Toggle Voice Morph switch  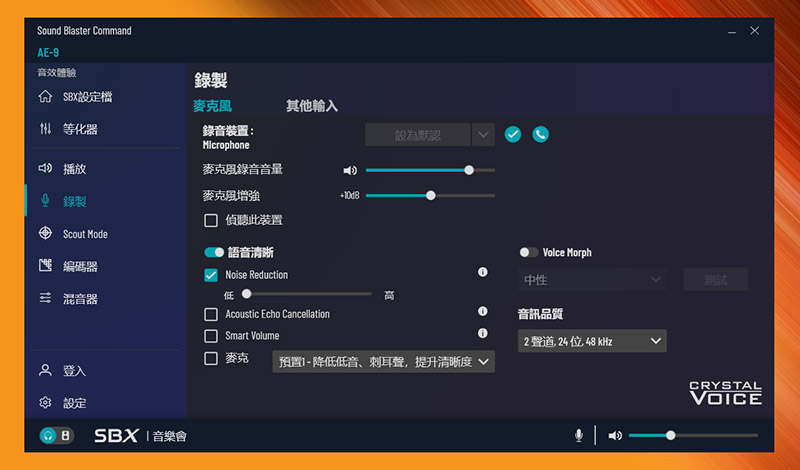(x=529, y=252)
